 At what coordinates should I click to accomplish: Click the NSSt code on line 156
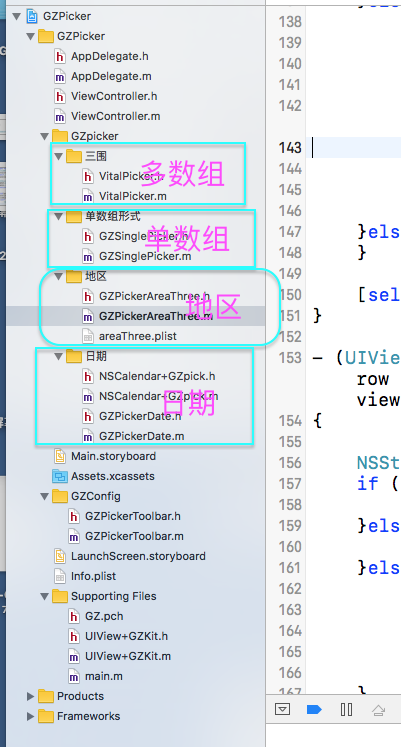[x=378, y=463]
